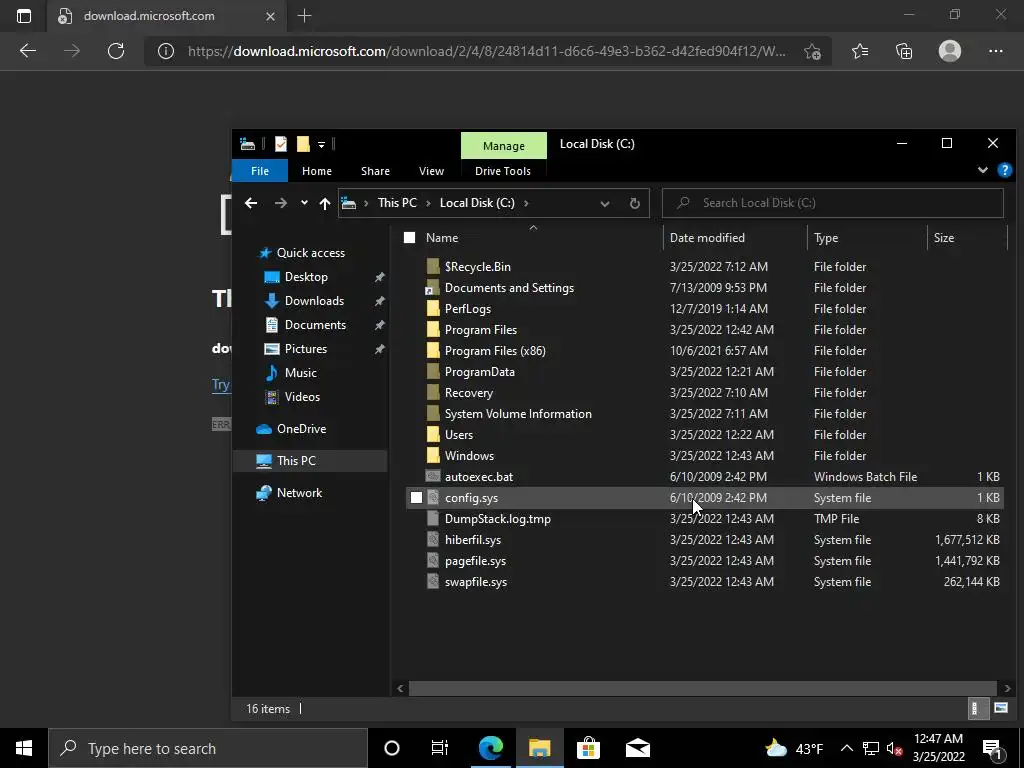Open the Edge Favorites list icon
This screenshot has height=768, width=1024.
[x=860, y=51]
